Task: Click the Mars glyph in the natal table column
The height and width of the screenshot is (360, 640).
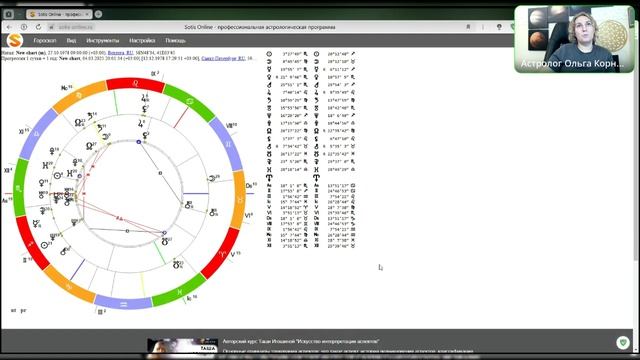Action: click(x=269, y=85)
